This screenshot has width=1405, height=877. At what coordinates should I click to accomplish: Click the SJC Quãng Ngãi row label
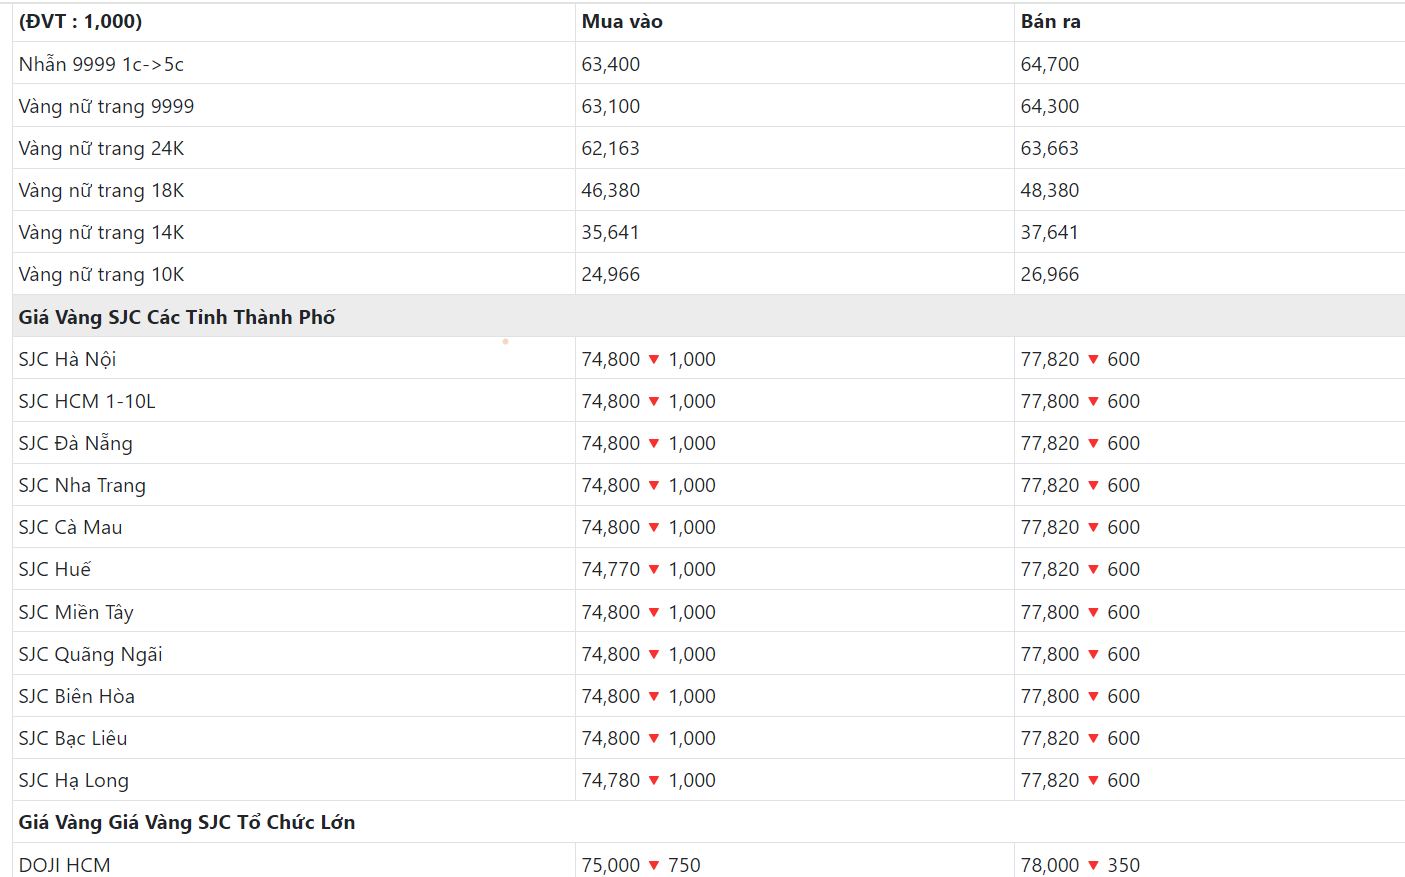click(x=91, y=654)
